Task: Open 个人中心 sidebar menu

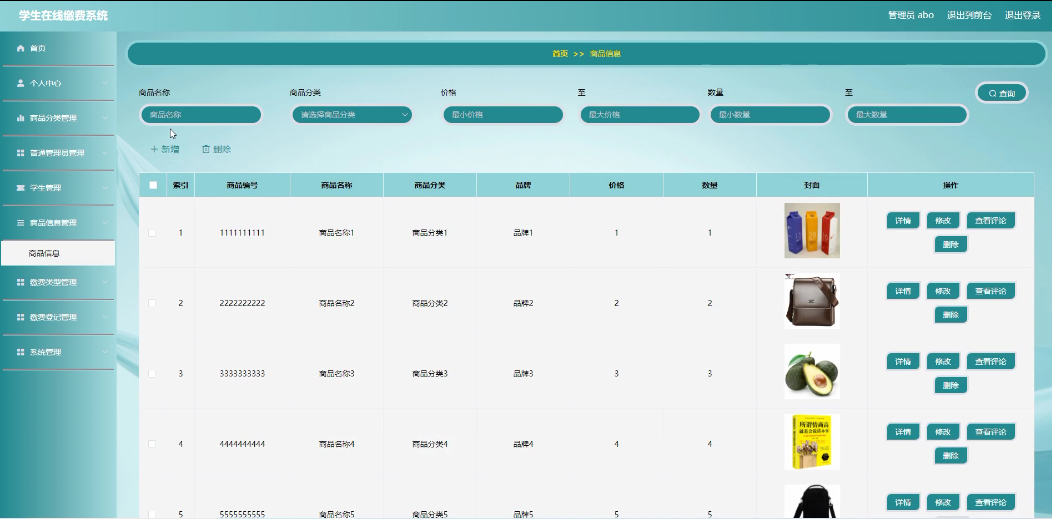Action: 58,83
